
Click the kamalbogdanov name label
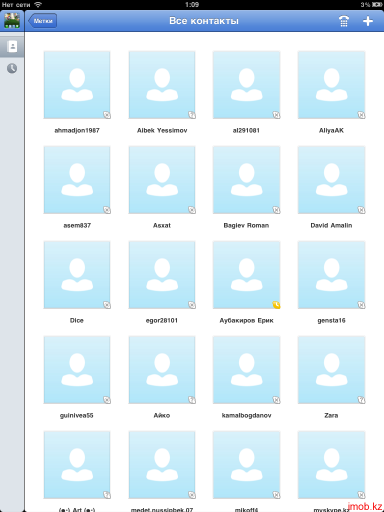click(246, 415)
